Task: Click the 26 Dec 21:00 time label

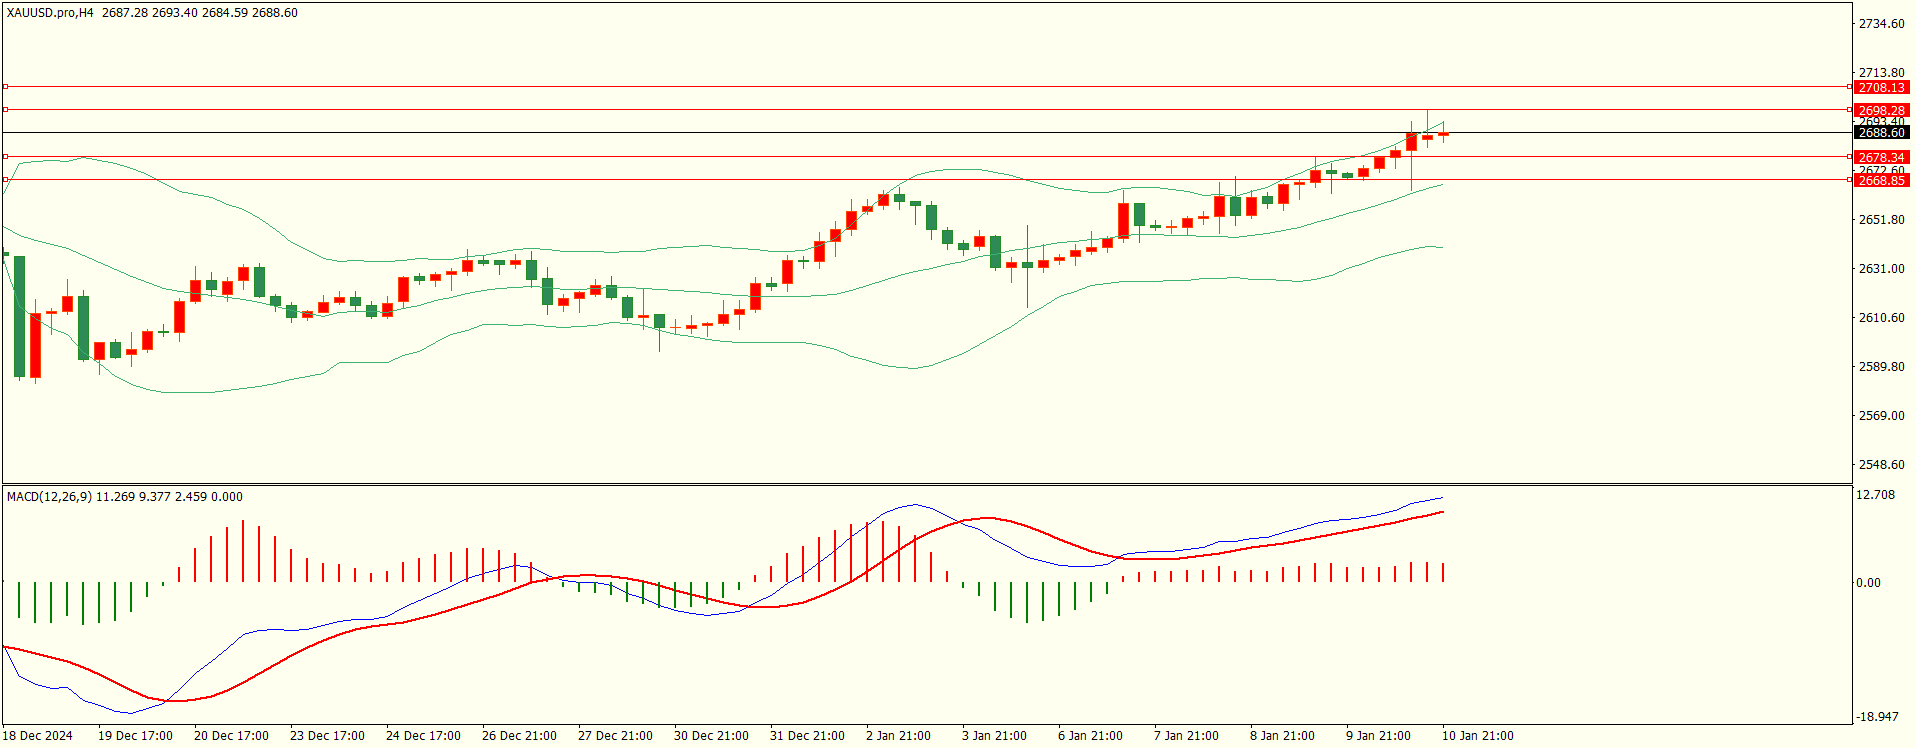Action: [x=519, y=735]
